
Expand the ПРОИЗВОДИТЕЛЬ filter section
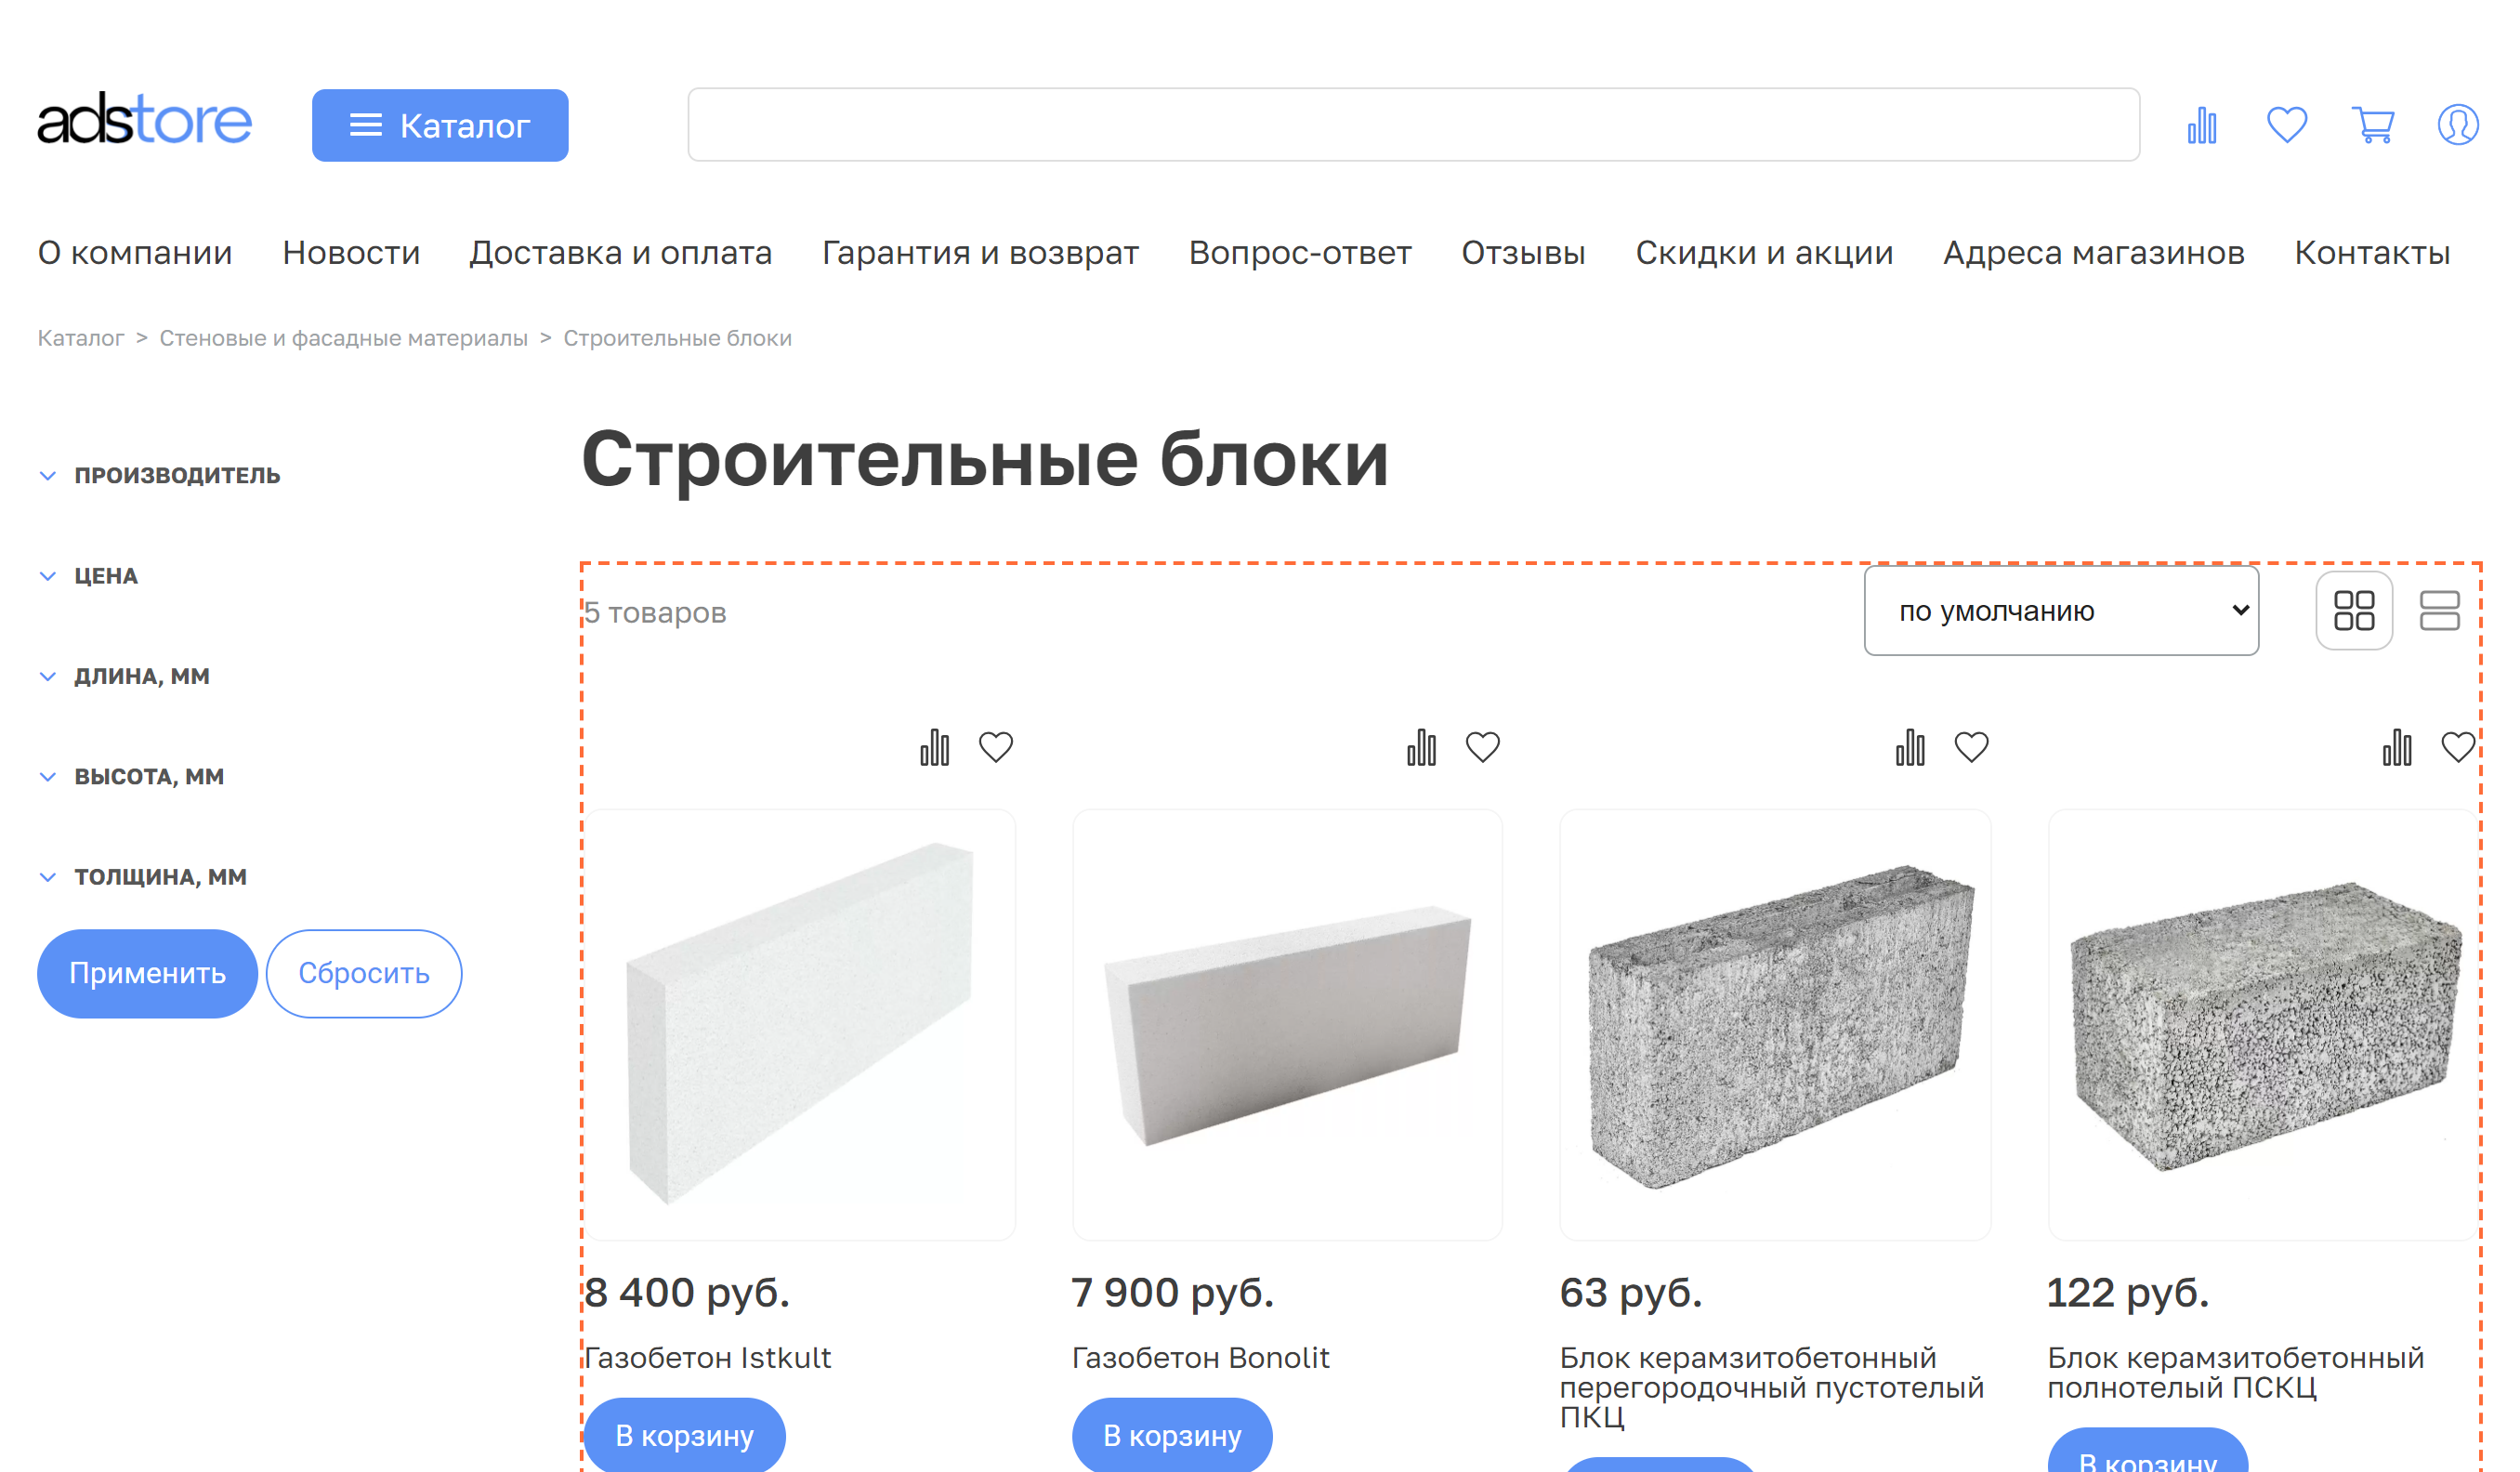click(176, 475)
